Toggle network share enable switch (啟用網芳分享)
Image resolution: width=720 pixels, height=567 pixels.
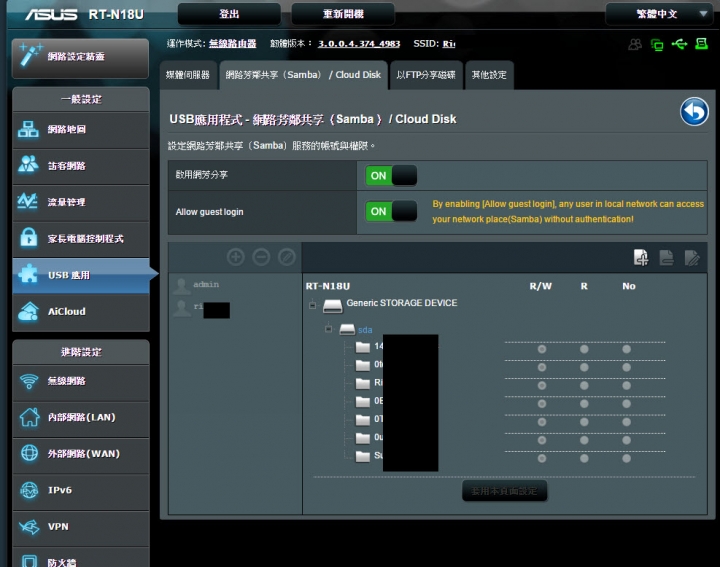click(391, 175)
